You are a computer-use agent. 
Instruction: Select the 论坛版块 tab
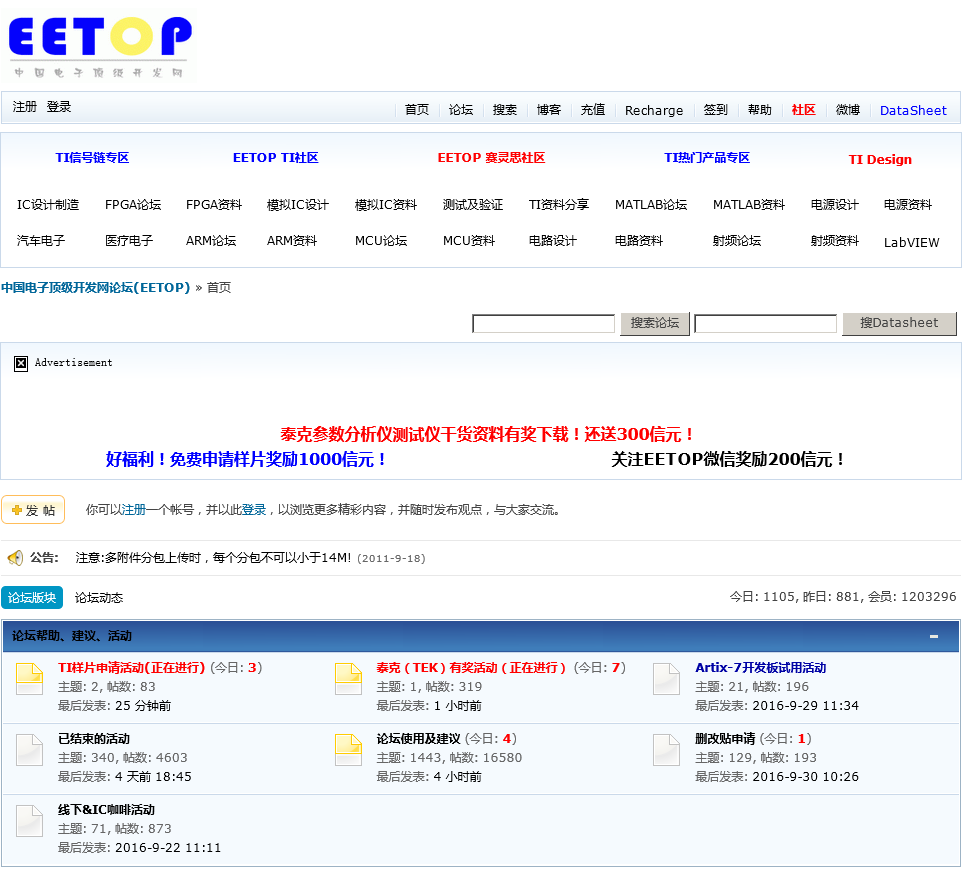32,598
